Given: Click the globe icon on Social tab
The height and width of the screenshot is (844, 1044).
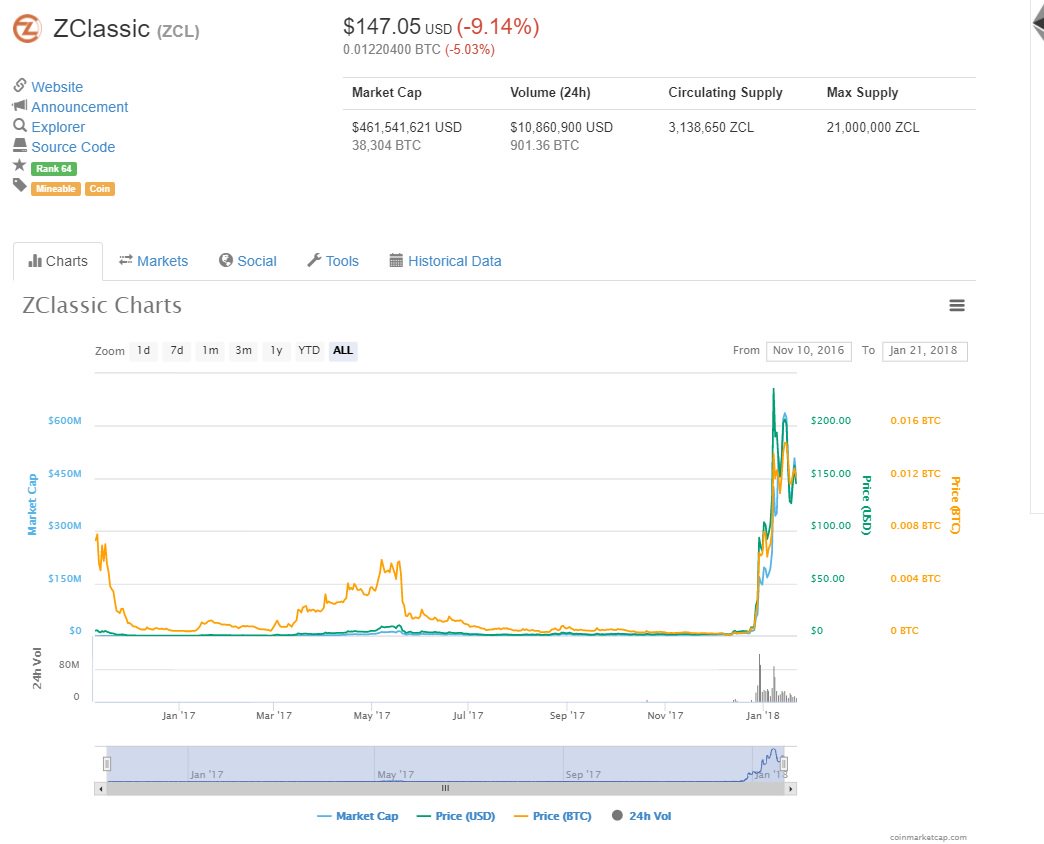Looking at the screenshot, I should click(226, 260).
